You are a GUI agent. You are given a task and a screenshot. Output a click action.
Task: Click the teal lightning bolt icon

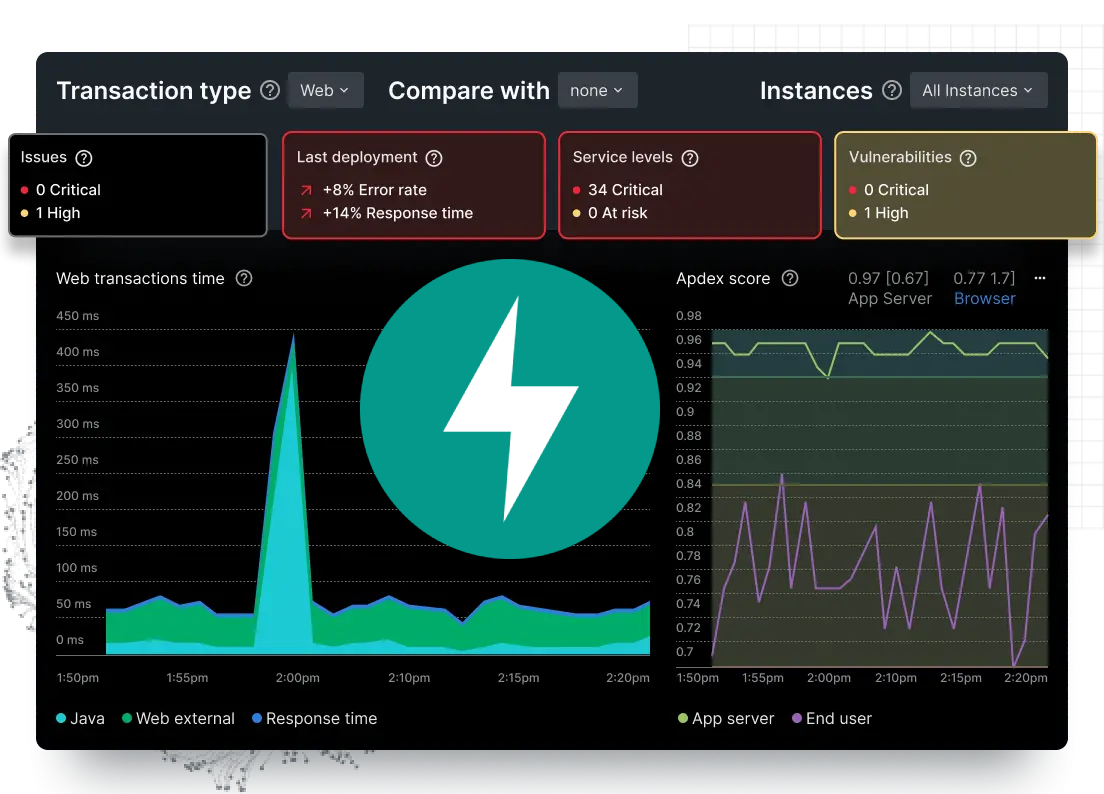[510, 410]
